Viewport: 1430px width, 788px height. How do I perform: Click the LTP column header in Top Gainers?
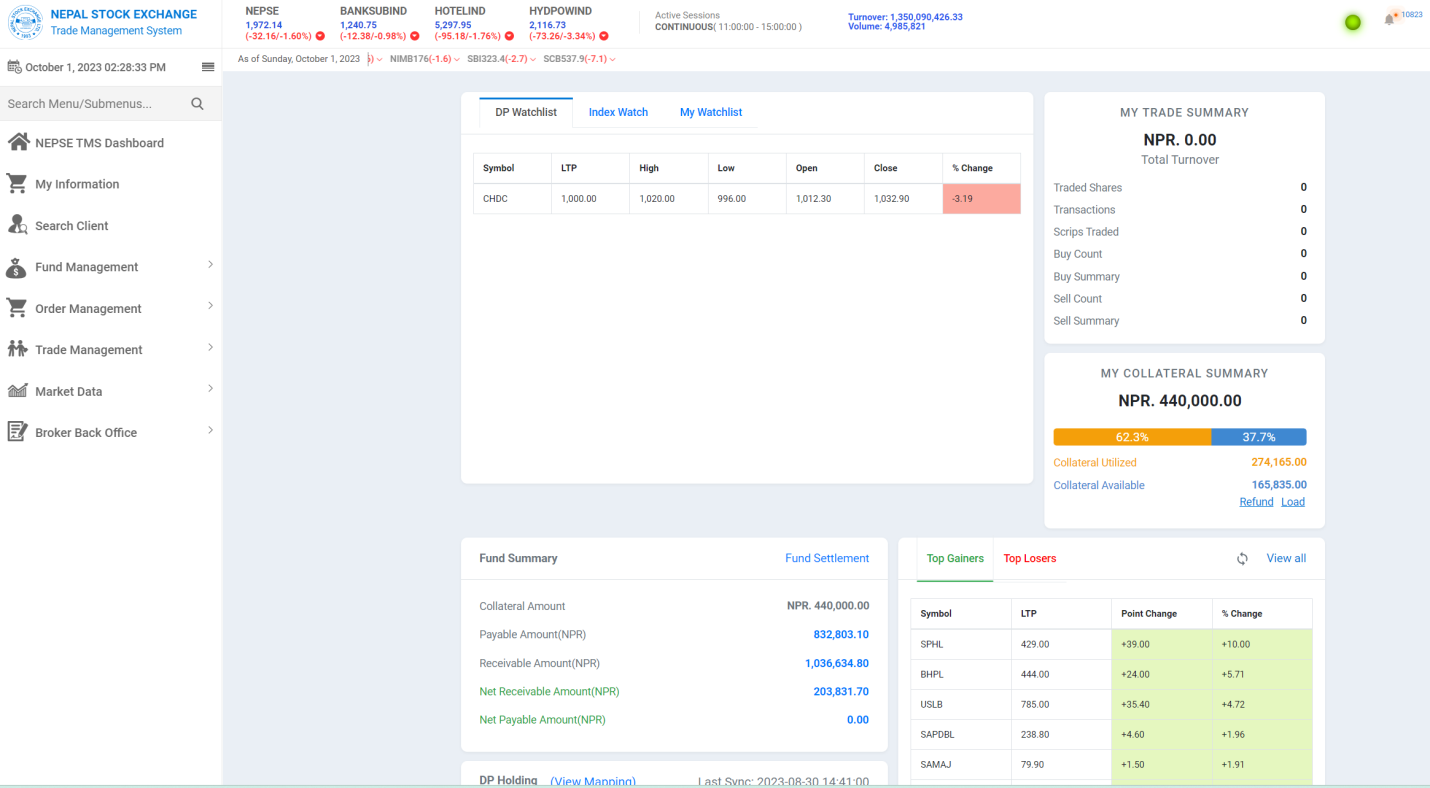point(1061,613)
